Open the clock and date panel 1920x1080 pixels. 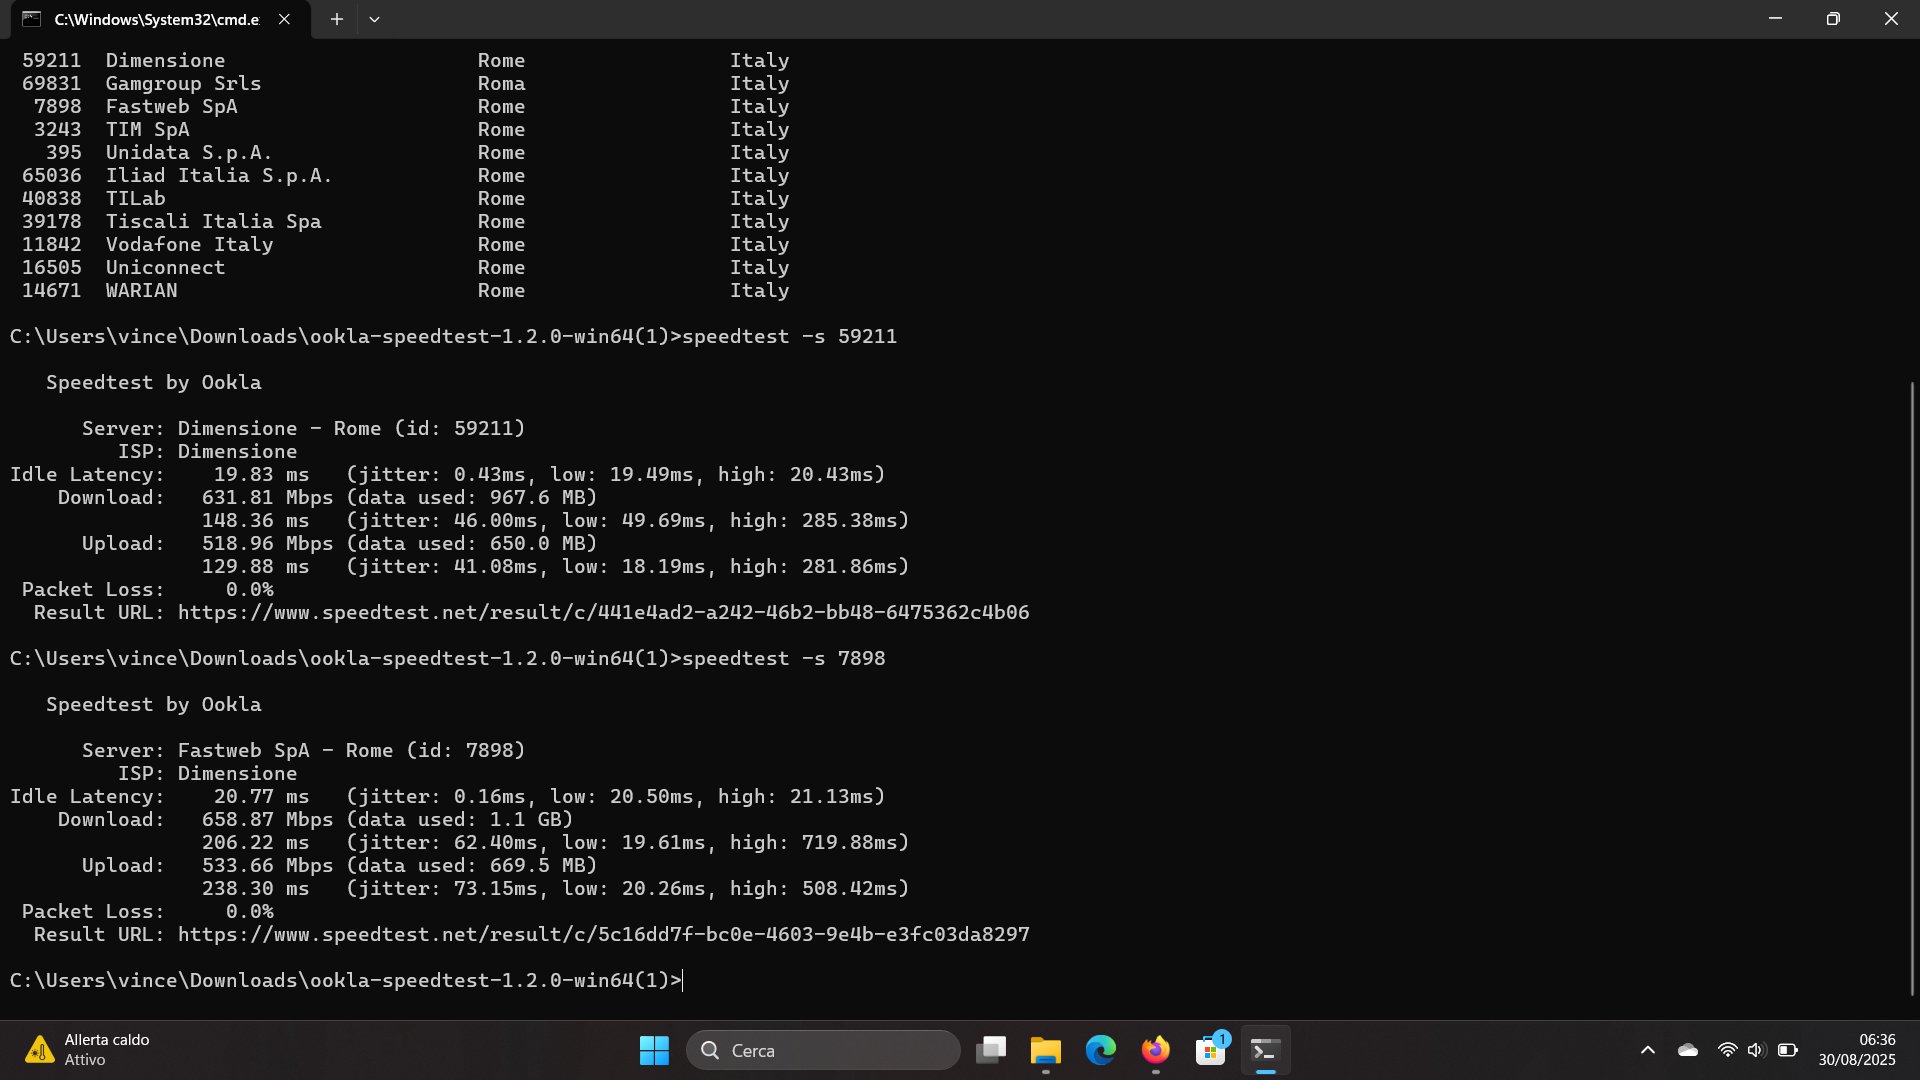(1856, 1050)
